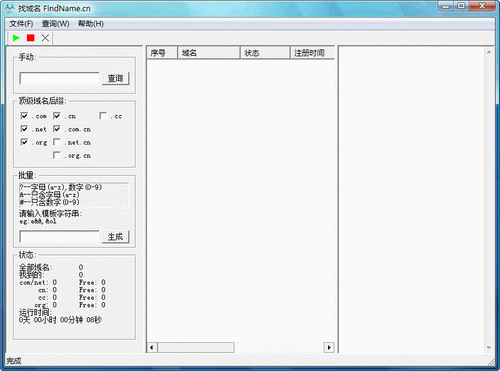Click the horizontal scrollbar thumb of the list
The width and height of the screenshot is (500, 371).
tap(196, 347)
